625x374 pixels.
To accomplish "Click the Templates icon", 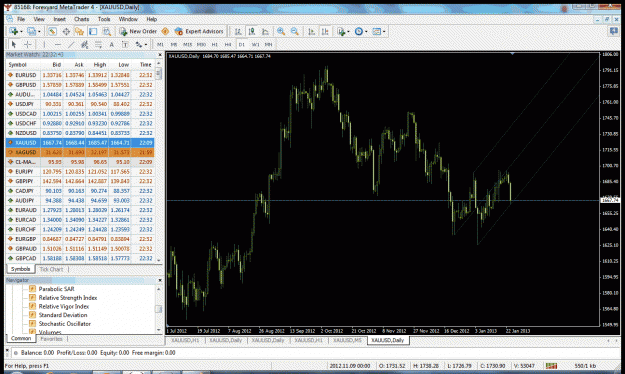I will click(x=376, y=31).
